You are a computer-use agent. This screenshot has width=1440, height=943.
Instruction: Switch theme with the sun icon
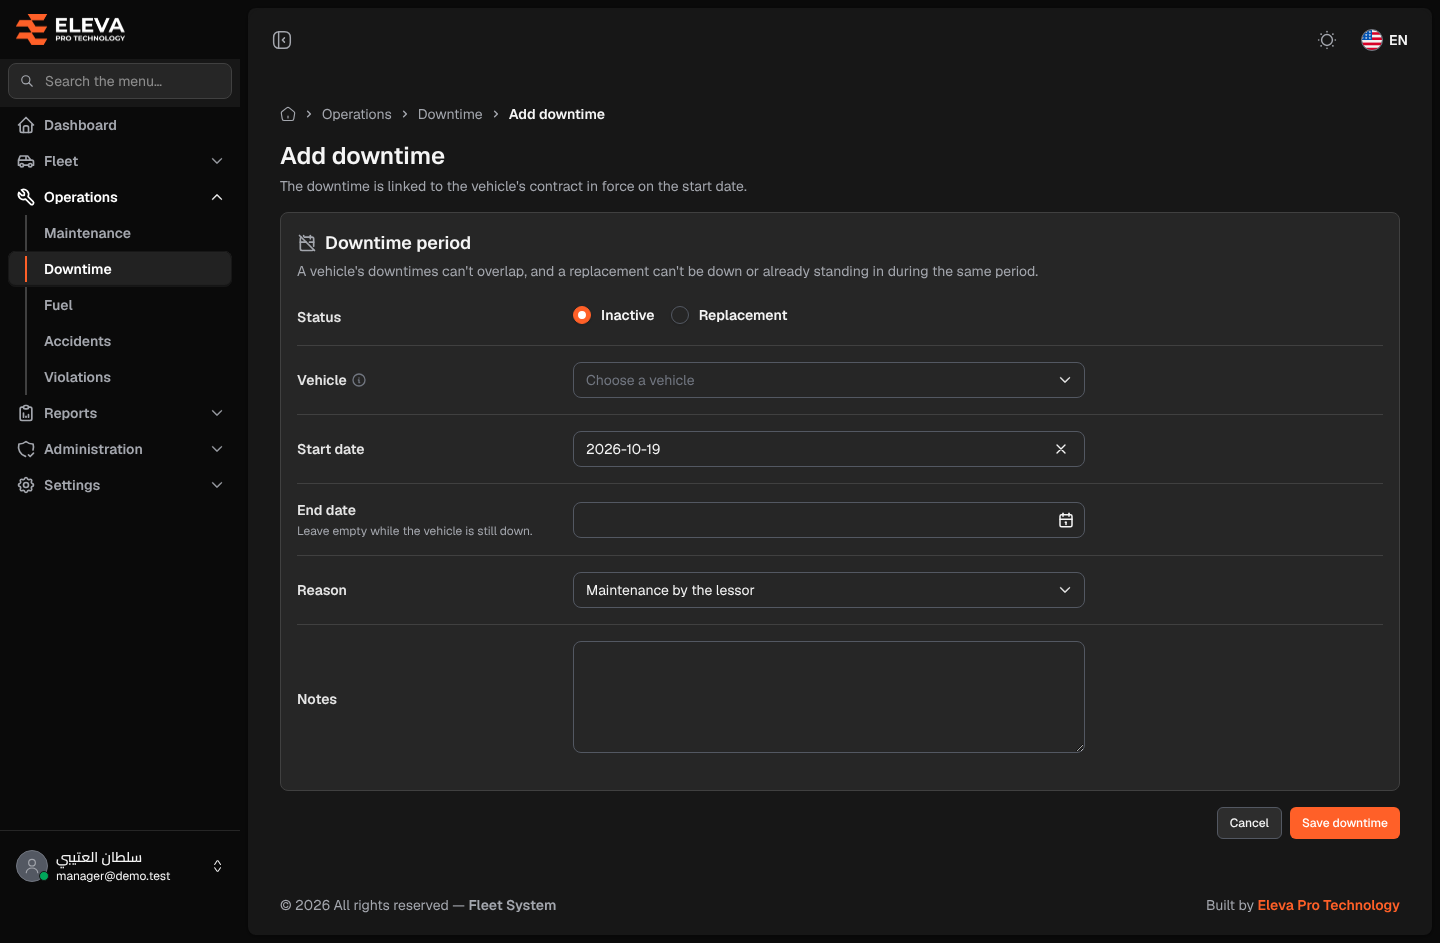(1327, 40)
